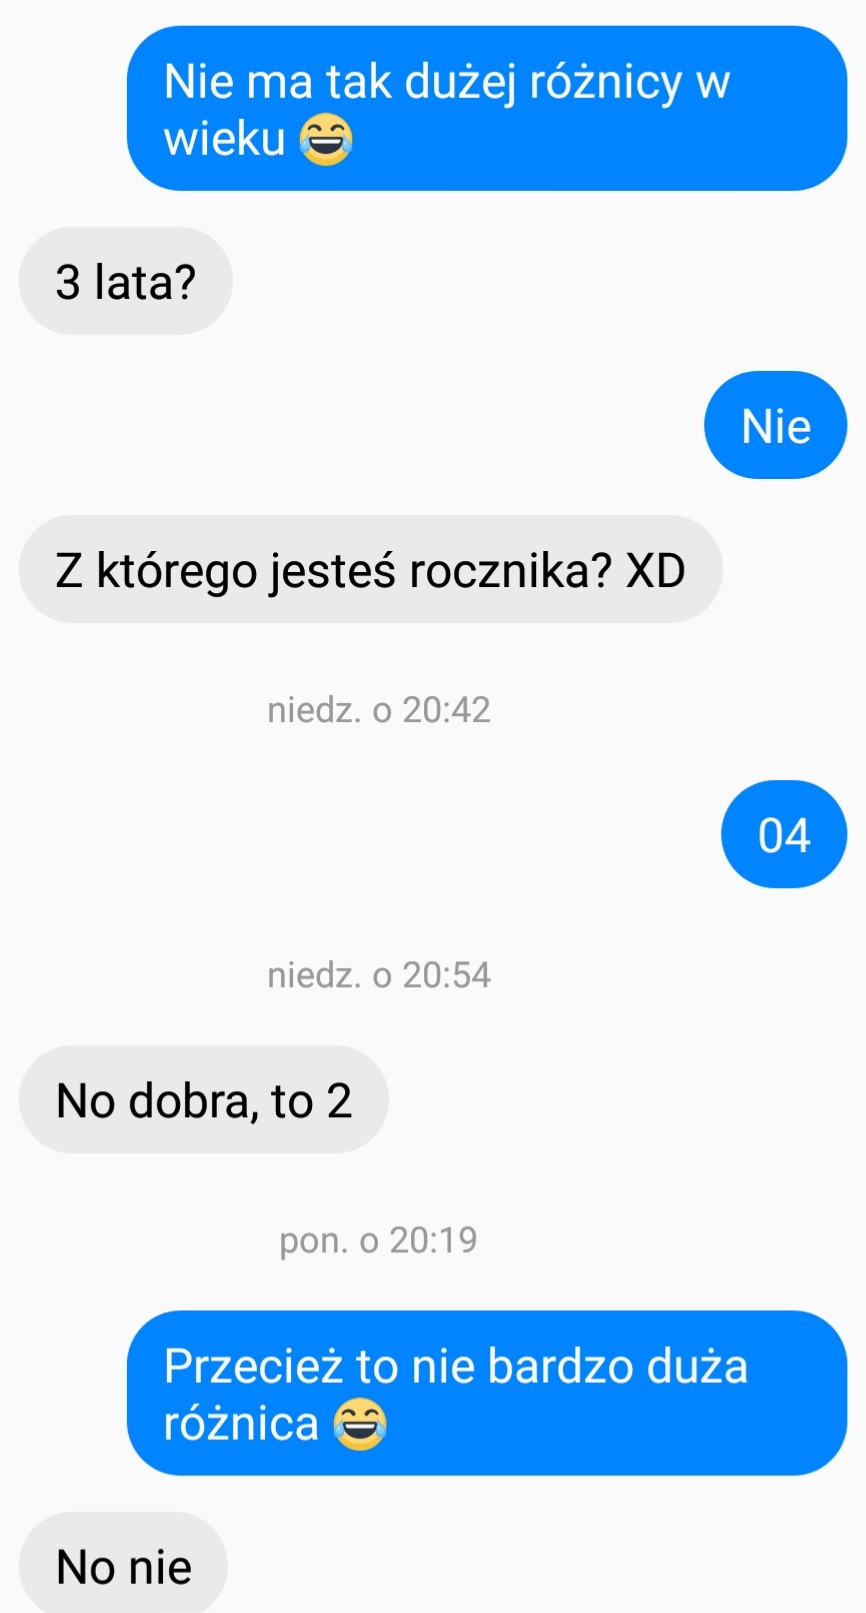Tap the "No dobra, to 2" message

pos(204,1099)
